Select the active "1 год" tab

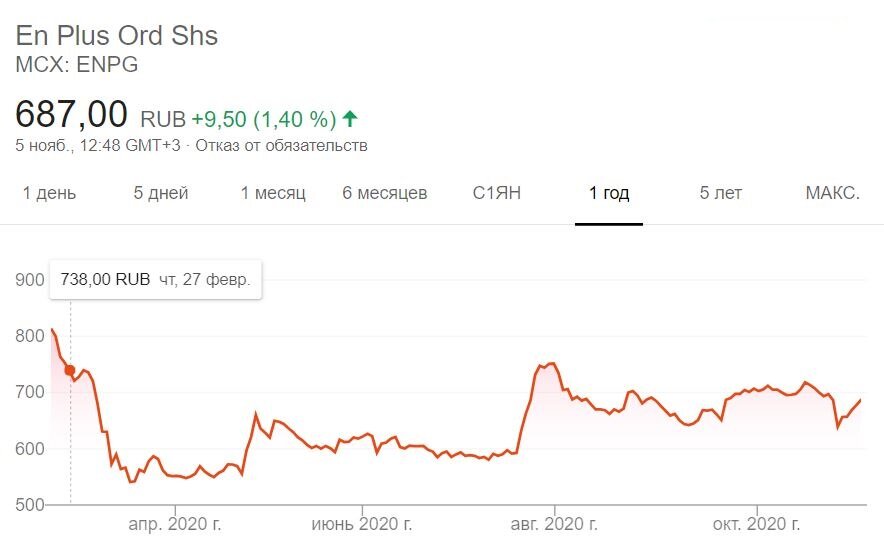pos(609,193)
